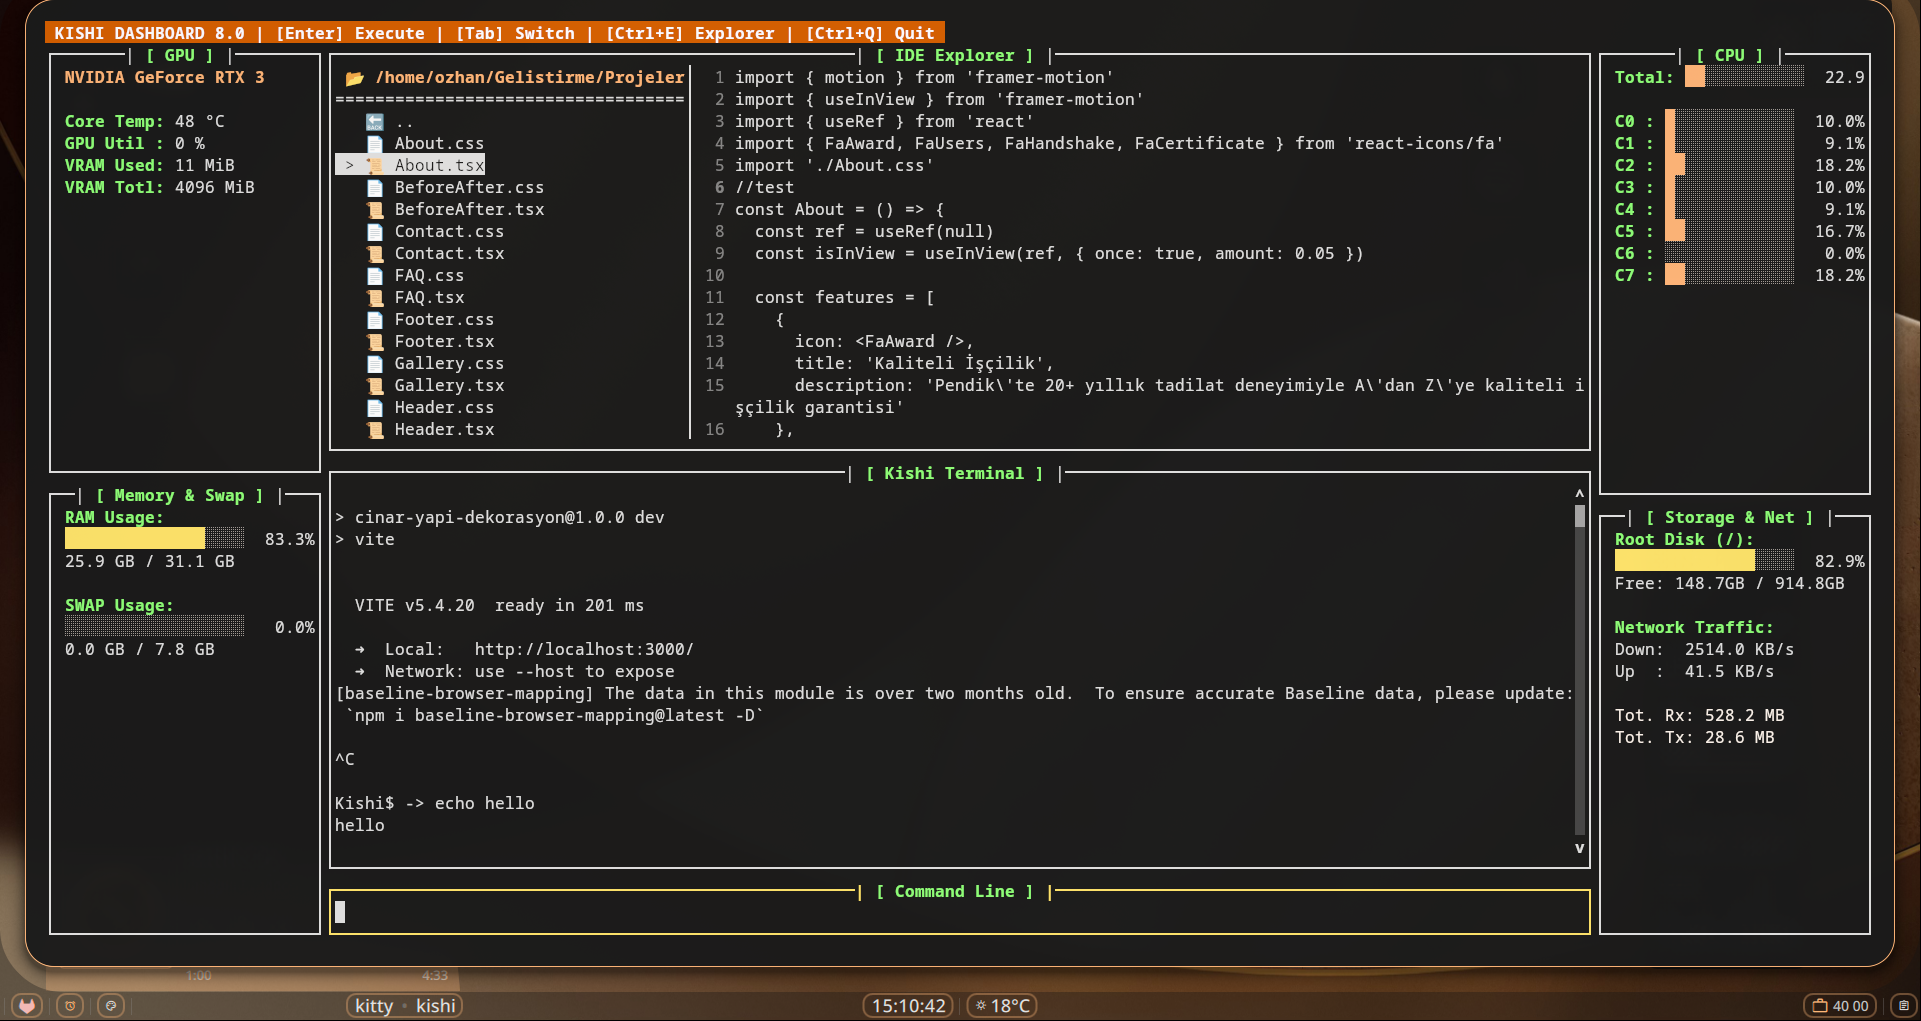Open BeforeAfter.css in the explorer
1921x1021 pixels.
point(469,188)
